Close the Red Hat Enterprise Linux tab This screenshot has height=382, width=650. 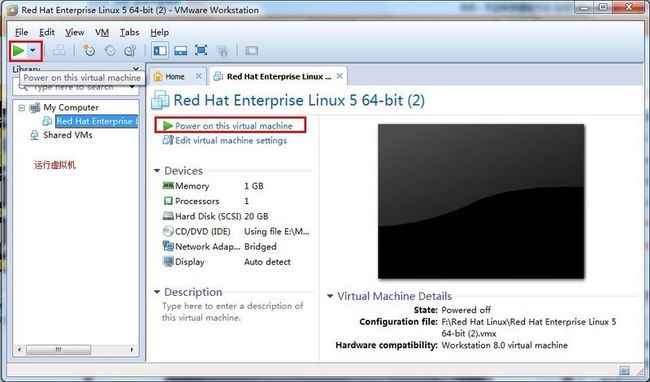pos(339,76)
